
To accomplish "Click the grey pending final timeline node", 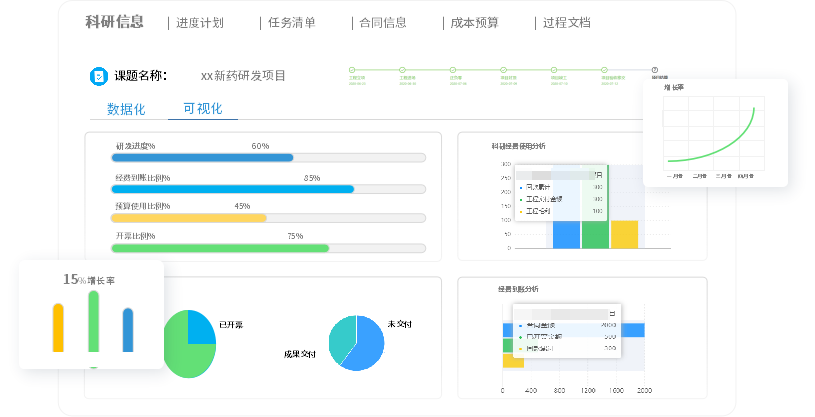I will pos(654,70).
